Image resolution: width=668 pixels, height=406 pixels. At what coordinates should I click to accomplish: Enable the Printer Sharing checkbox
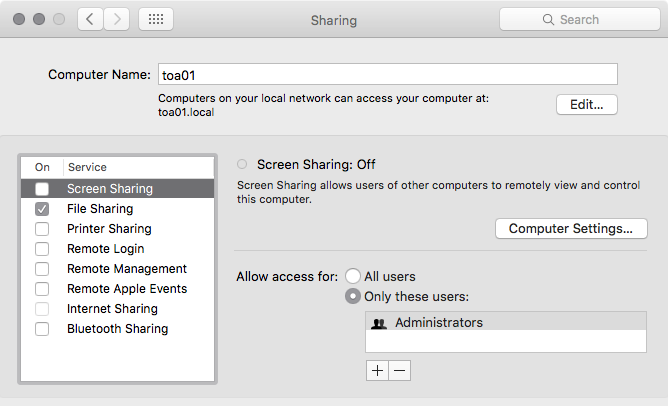tap(42, 229)
